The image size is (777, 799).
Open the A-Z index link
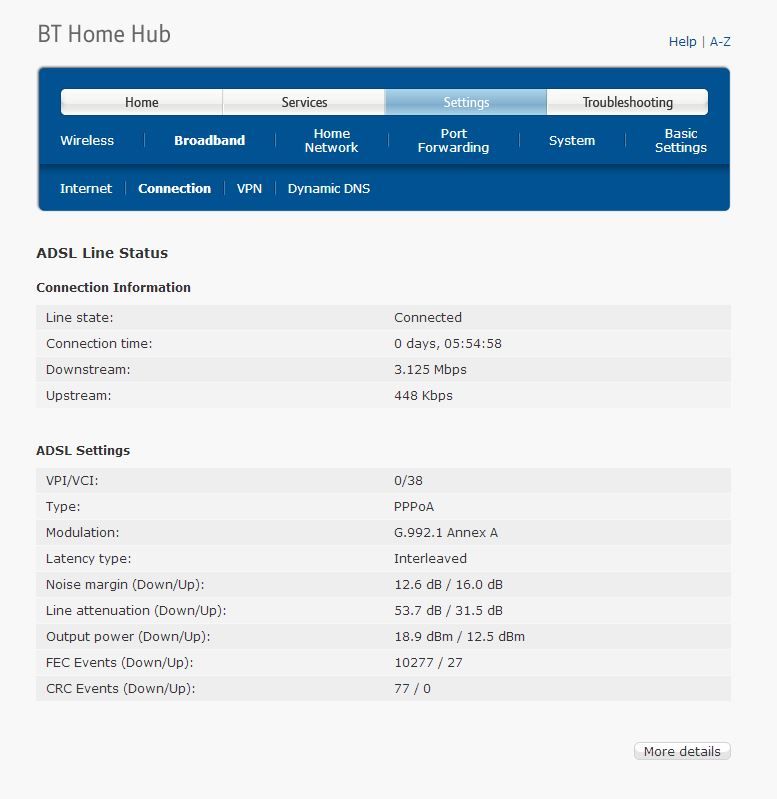pos(720,41)
